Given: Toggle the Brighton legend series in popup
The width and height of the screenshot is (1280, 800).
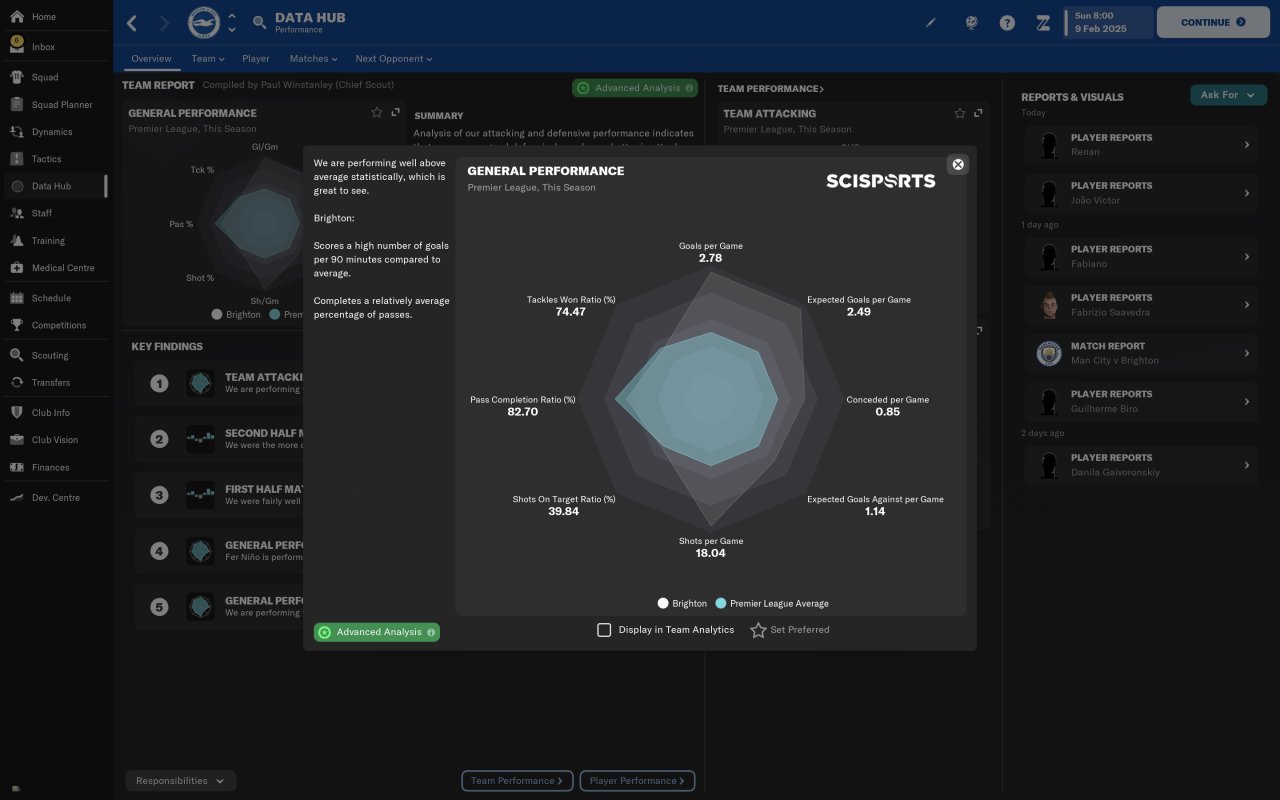Looking at the screenshot, I should (682, 603).
